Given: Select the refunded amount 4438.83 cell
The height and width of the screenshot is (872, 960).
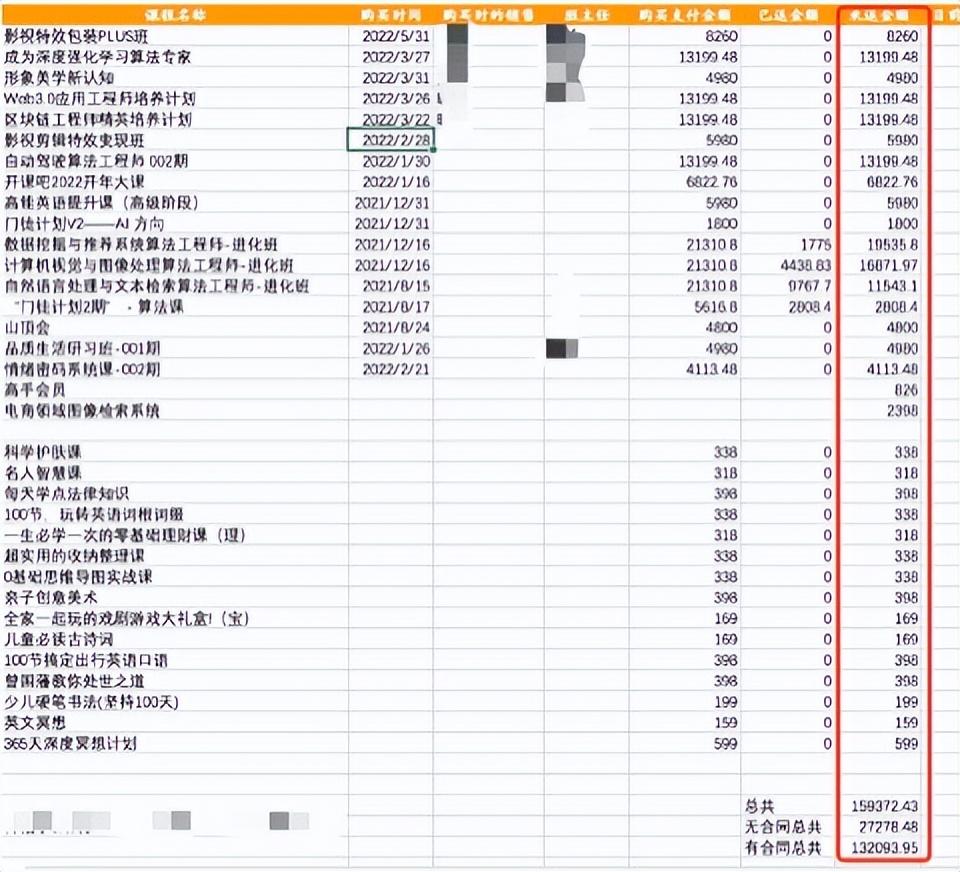Looking at the screenshot, I should [794, 265].
